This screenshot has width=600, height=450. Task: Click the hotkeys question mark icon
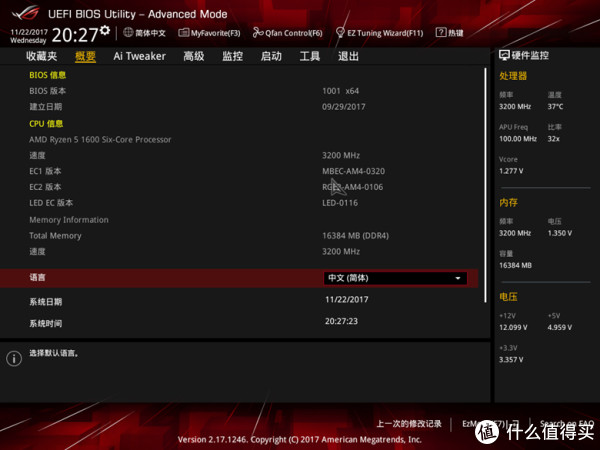[441, 33]
